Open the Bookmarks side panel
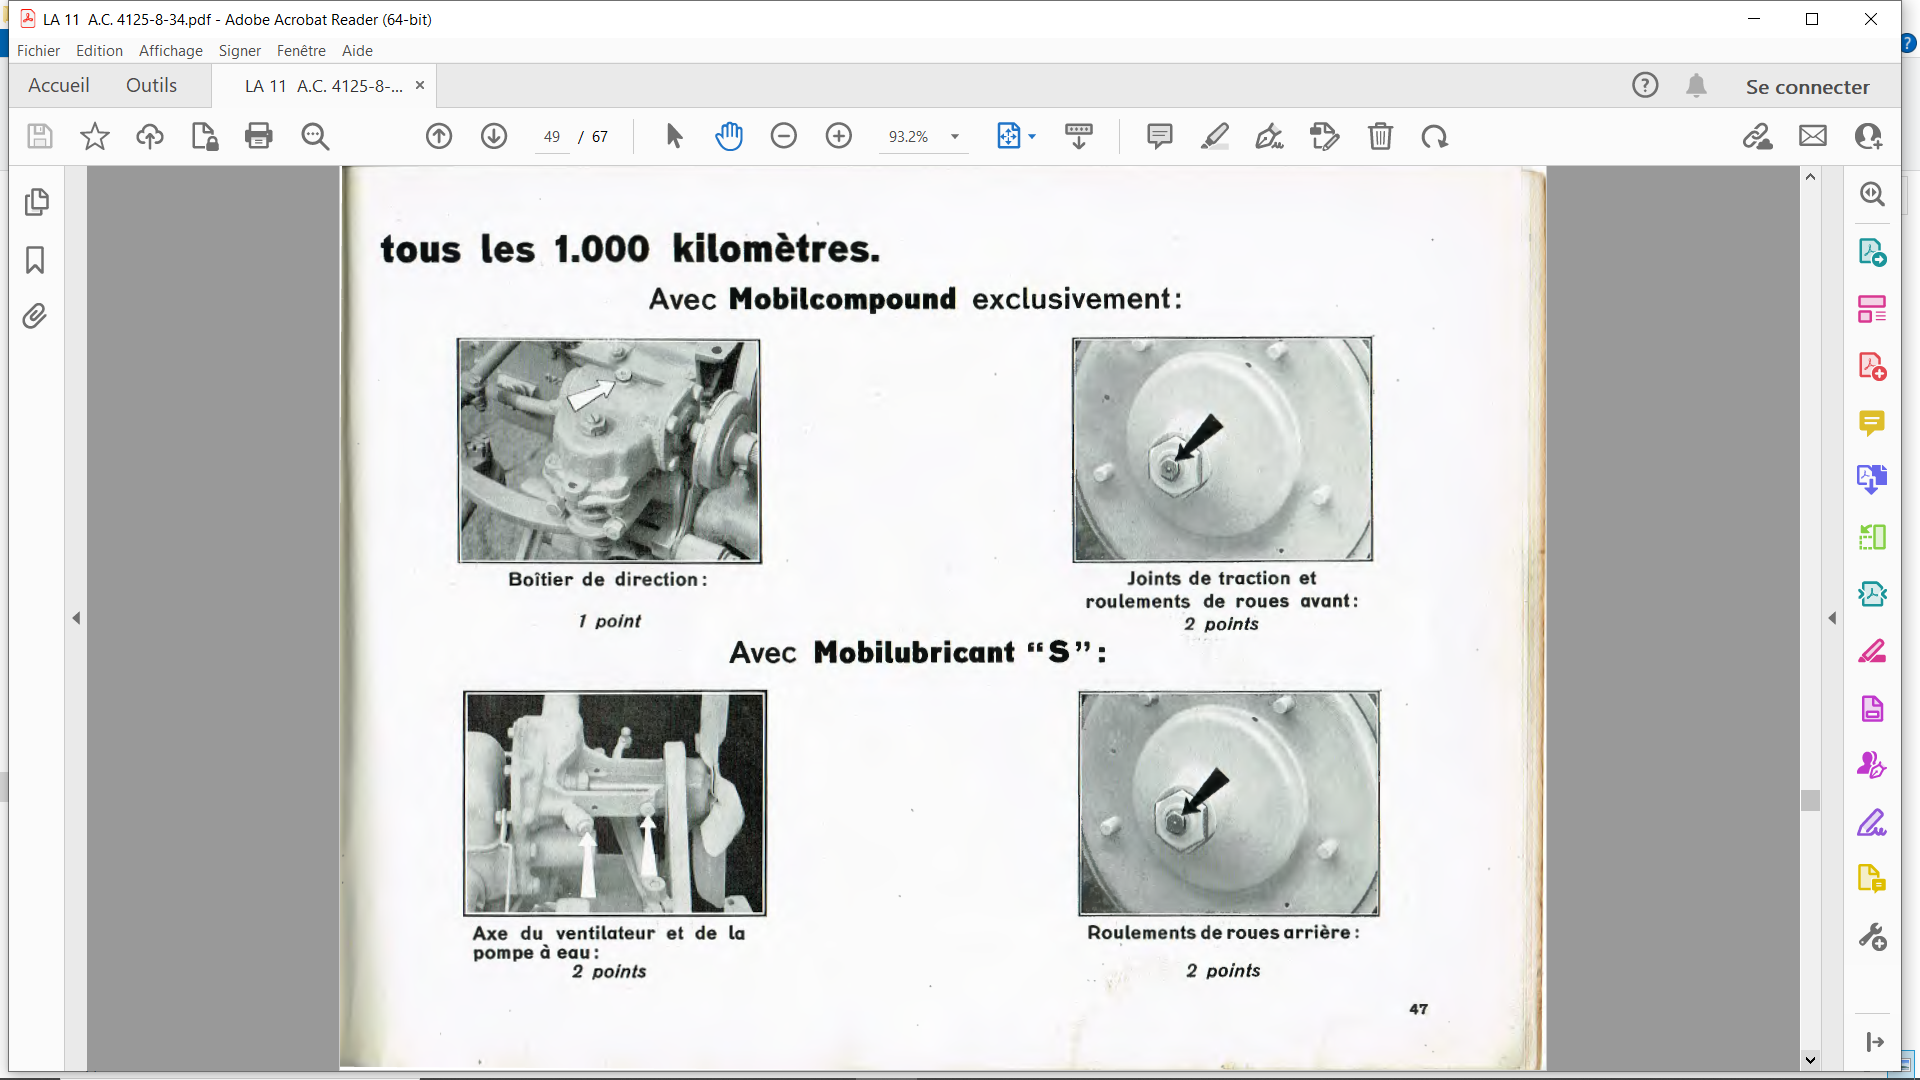The image size is (1920, 1080). (x=36, y=260)
